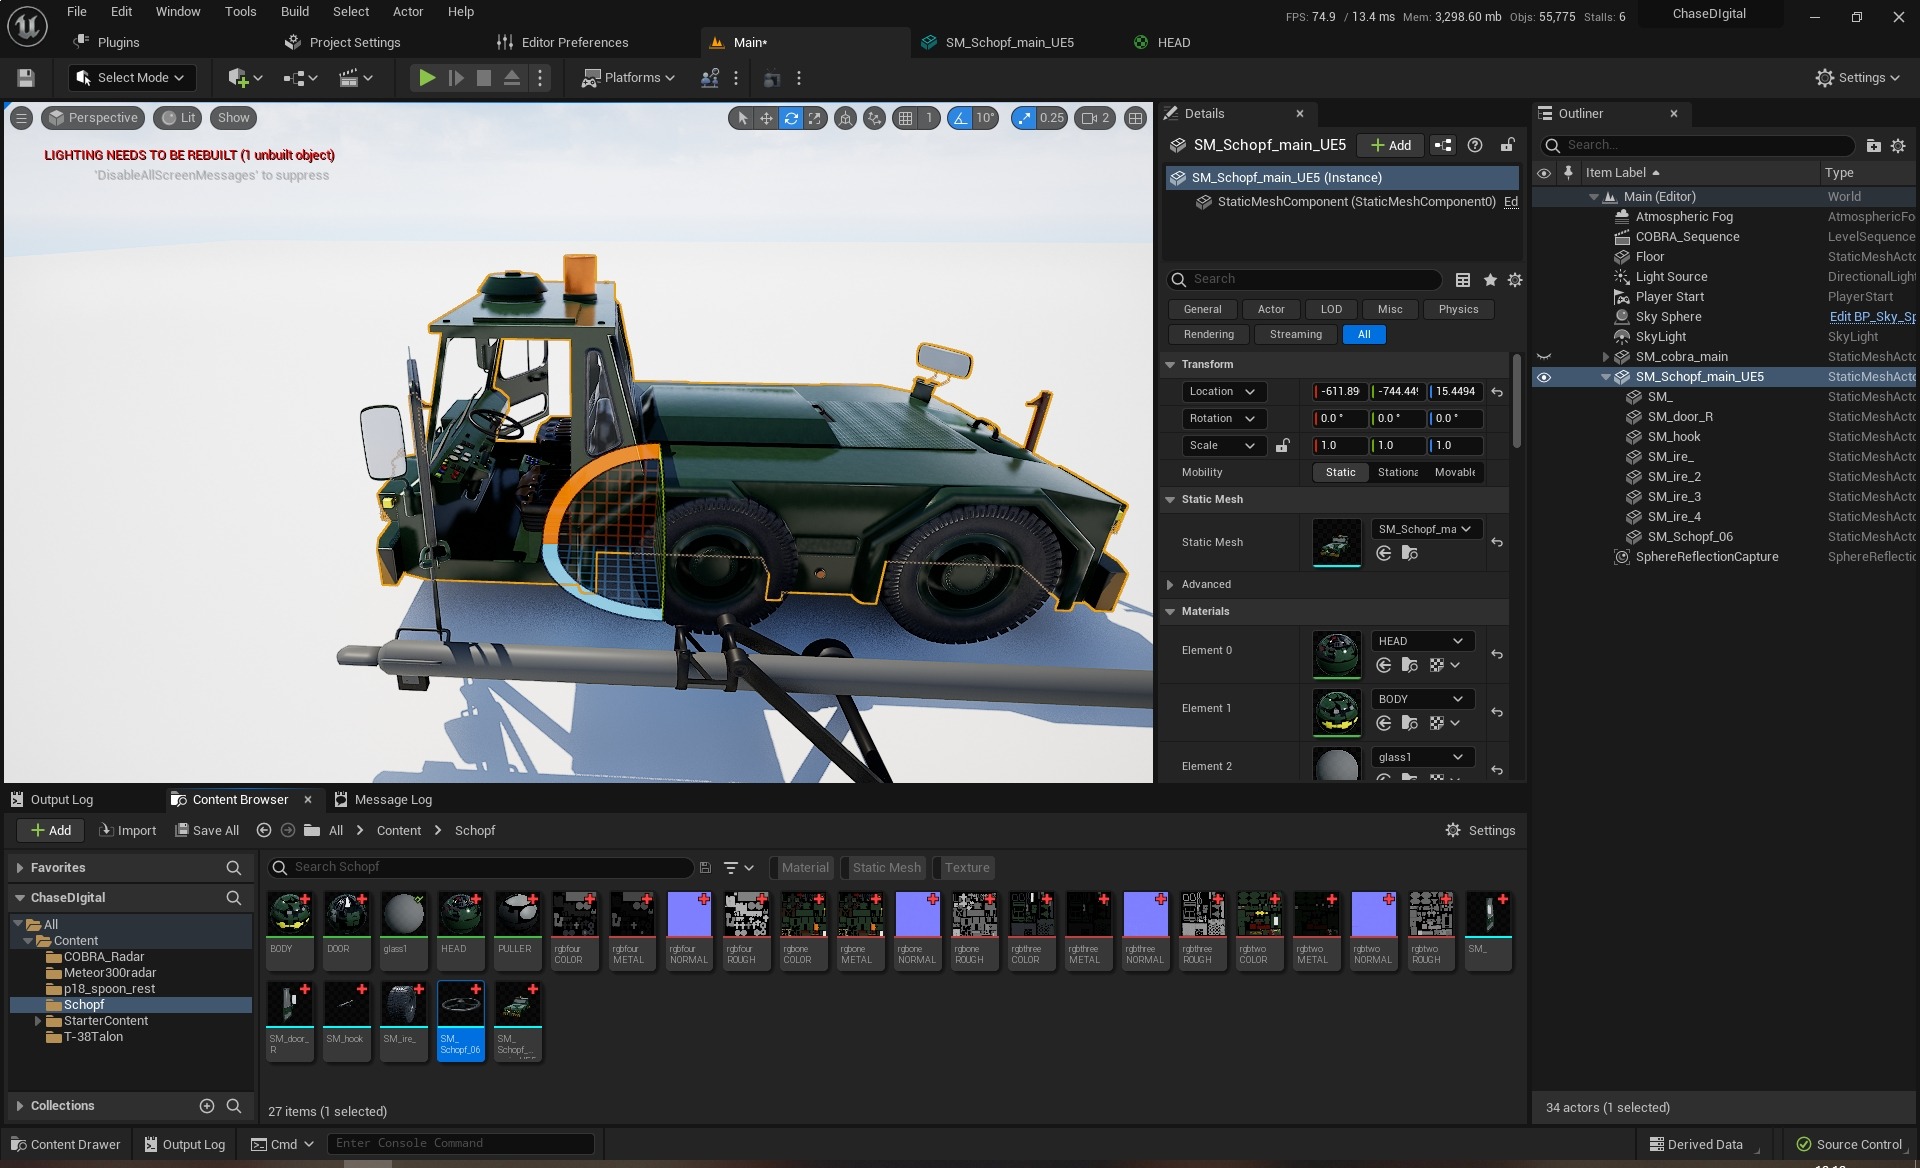Toggle the Details panel lock icon
This screenshot has width=1920, height=1168.
[x=1507, y=146]
